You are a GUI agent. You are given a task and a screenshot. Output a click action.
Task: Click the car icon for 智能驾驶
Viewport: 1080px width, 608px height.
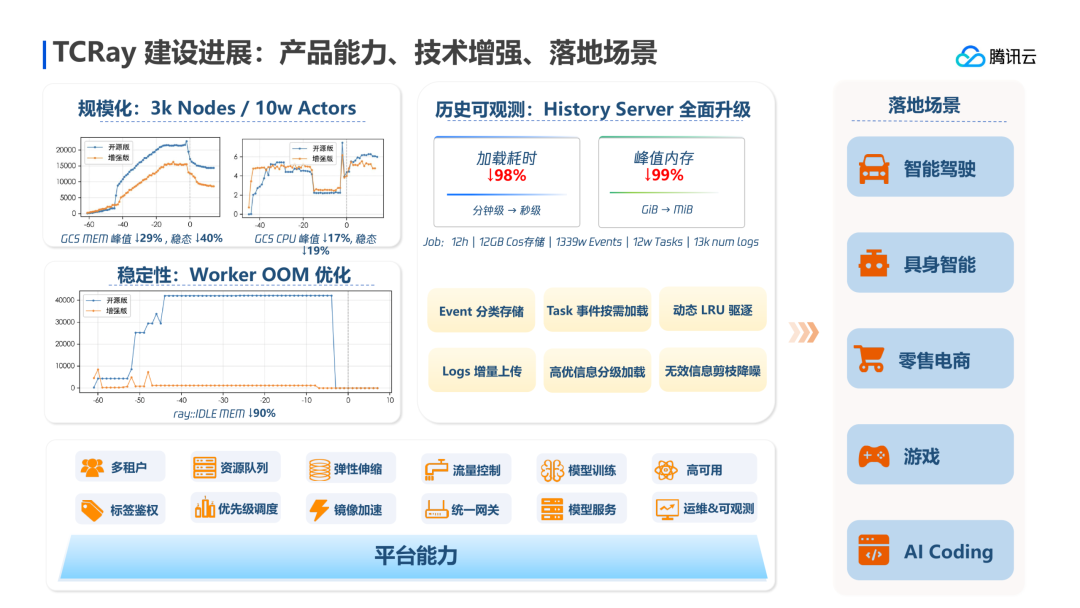(x=873, y=169)
